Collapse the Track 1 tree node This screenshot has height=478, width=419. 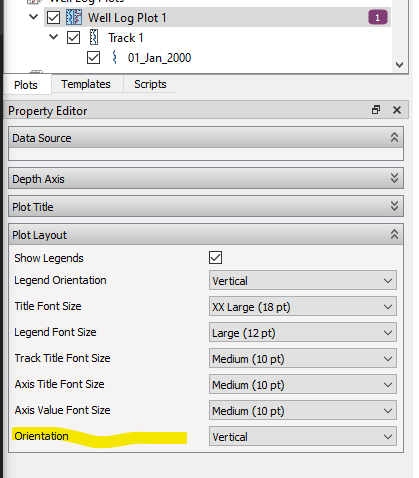point(54,37)
